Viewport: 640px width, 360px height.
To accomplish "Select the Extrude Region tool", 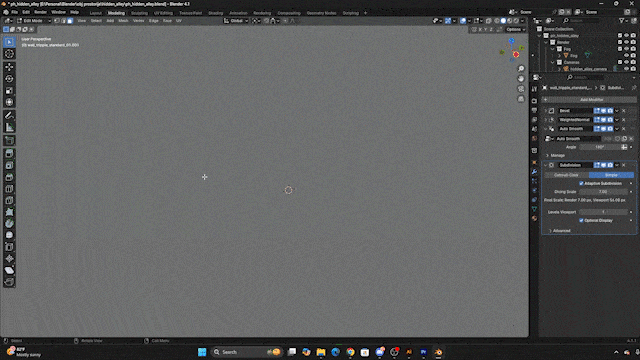I will (x=9, y=153).
